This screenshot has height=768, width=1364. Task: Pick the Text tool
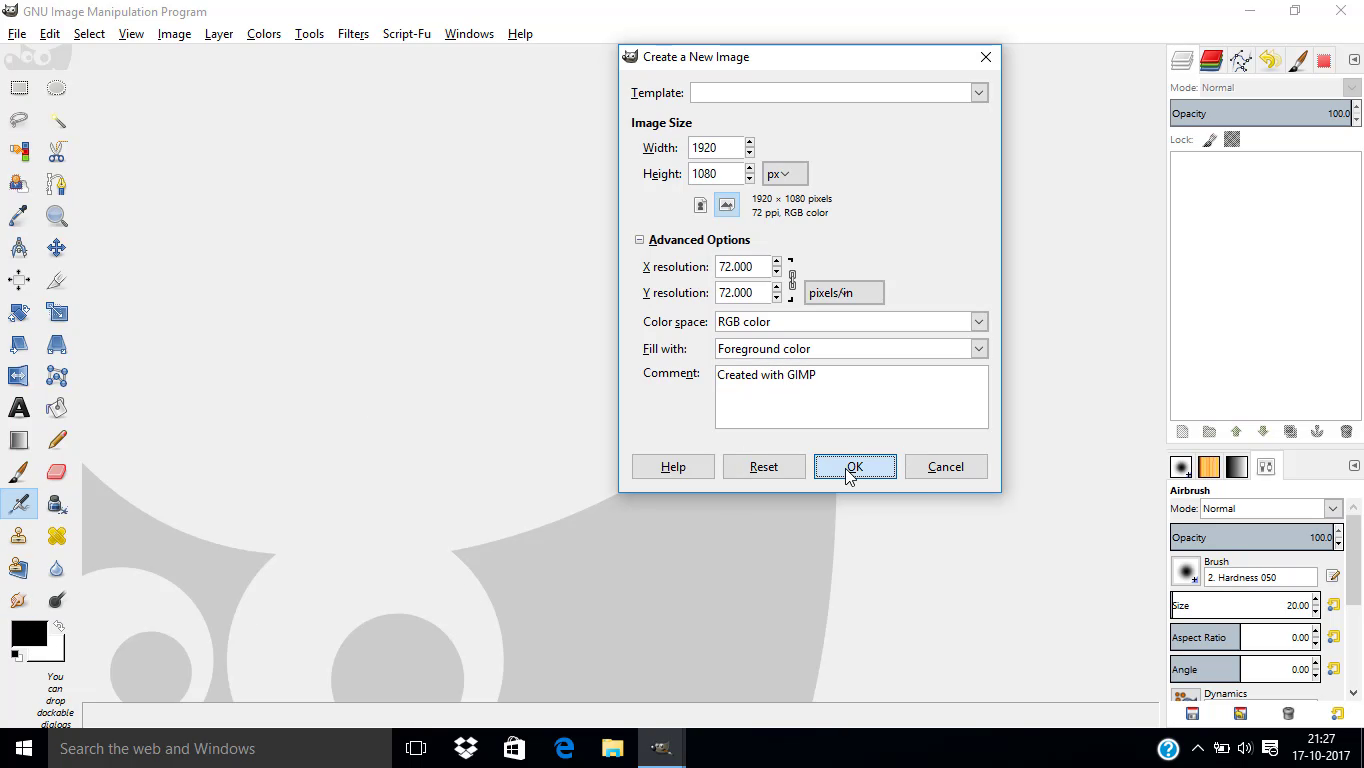tap(19, 408)
